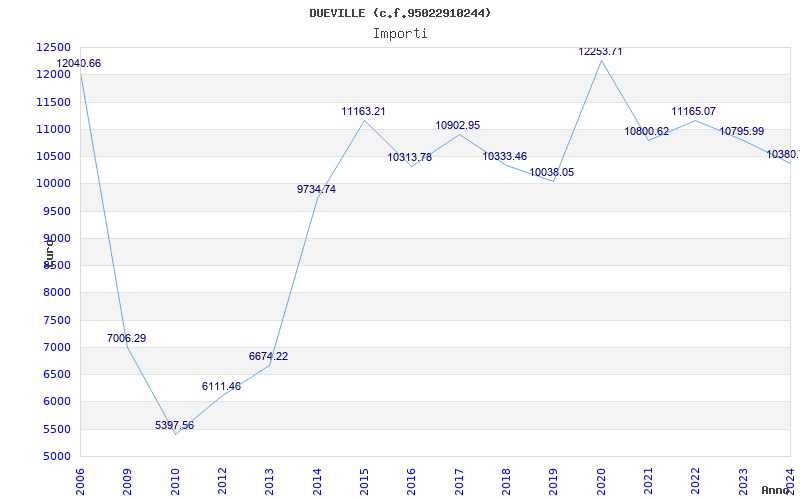Click the x-axis year label 2015

pos(364,482)
